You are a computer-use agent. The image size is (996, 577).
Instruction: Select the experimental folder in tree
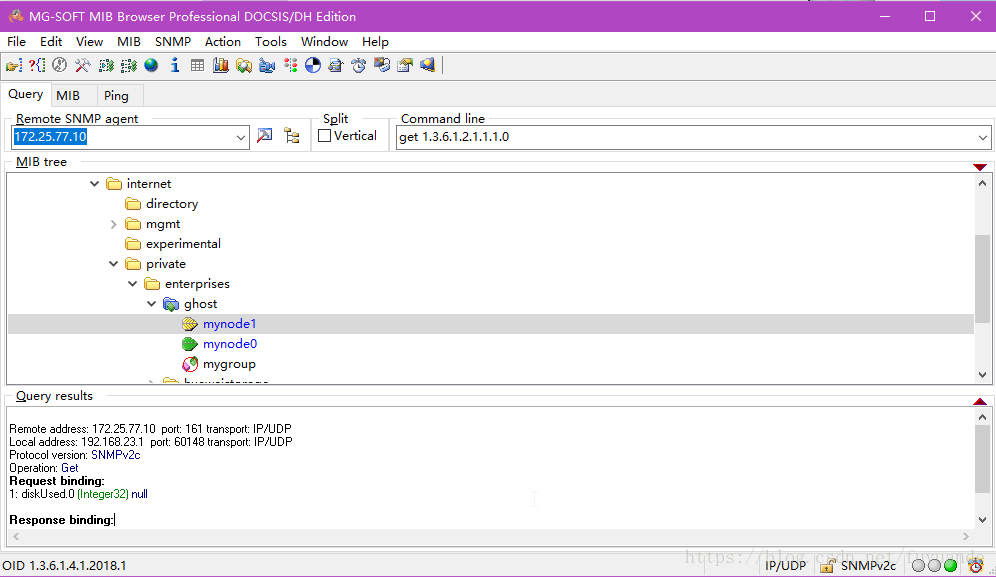pyautogui.click(x=183, y=244)
